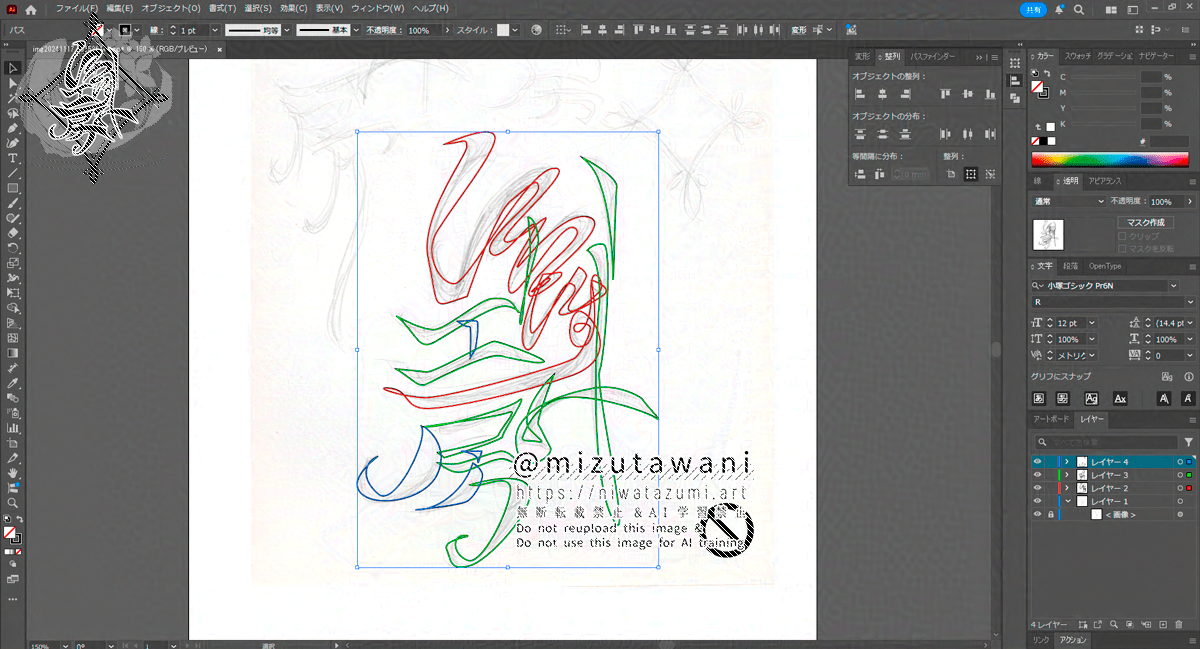
Task: Toggle the lock on the <画像> sublayer
Action: [1050, 514]
